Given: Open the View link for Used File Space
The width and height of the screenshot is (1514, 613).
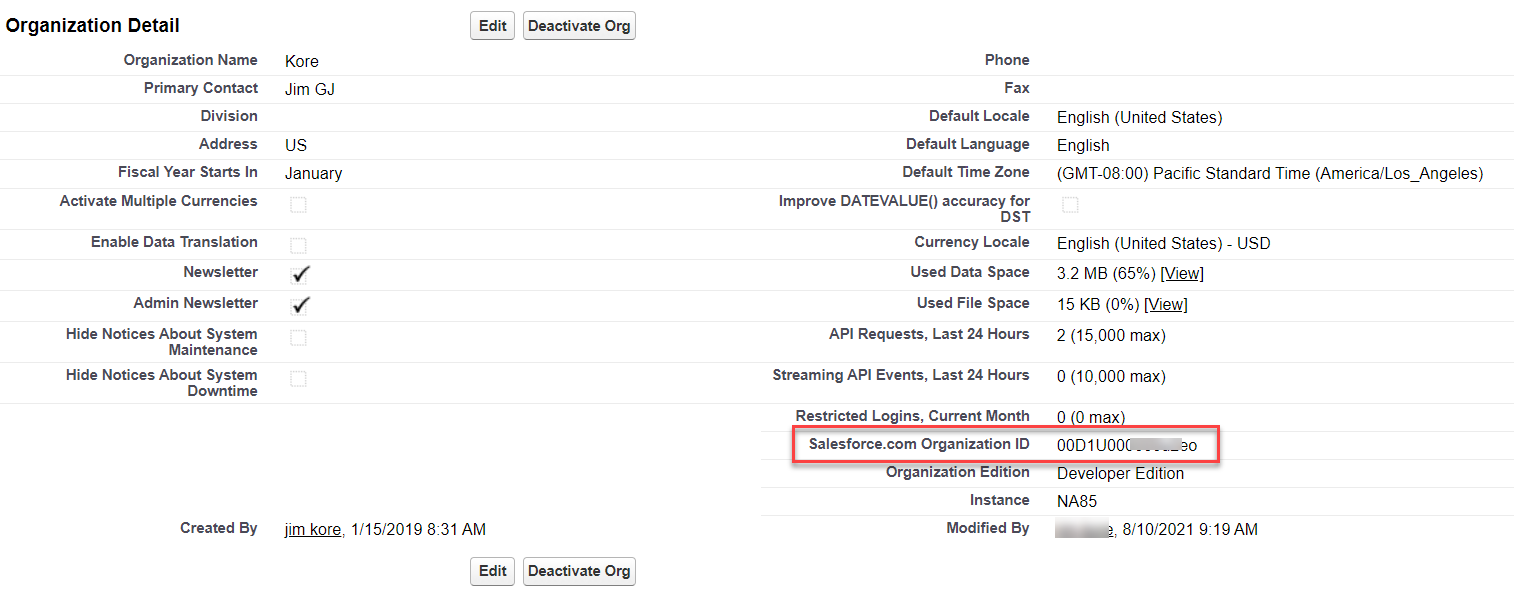Looking at the screenshot, I should (1166, 305).
